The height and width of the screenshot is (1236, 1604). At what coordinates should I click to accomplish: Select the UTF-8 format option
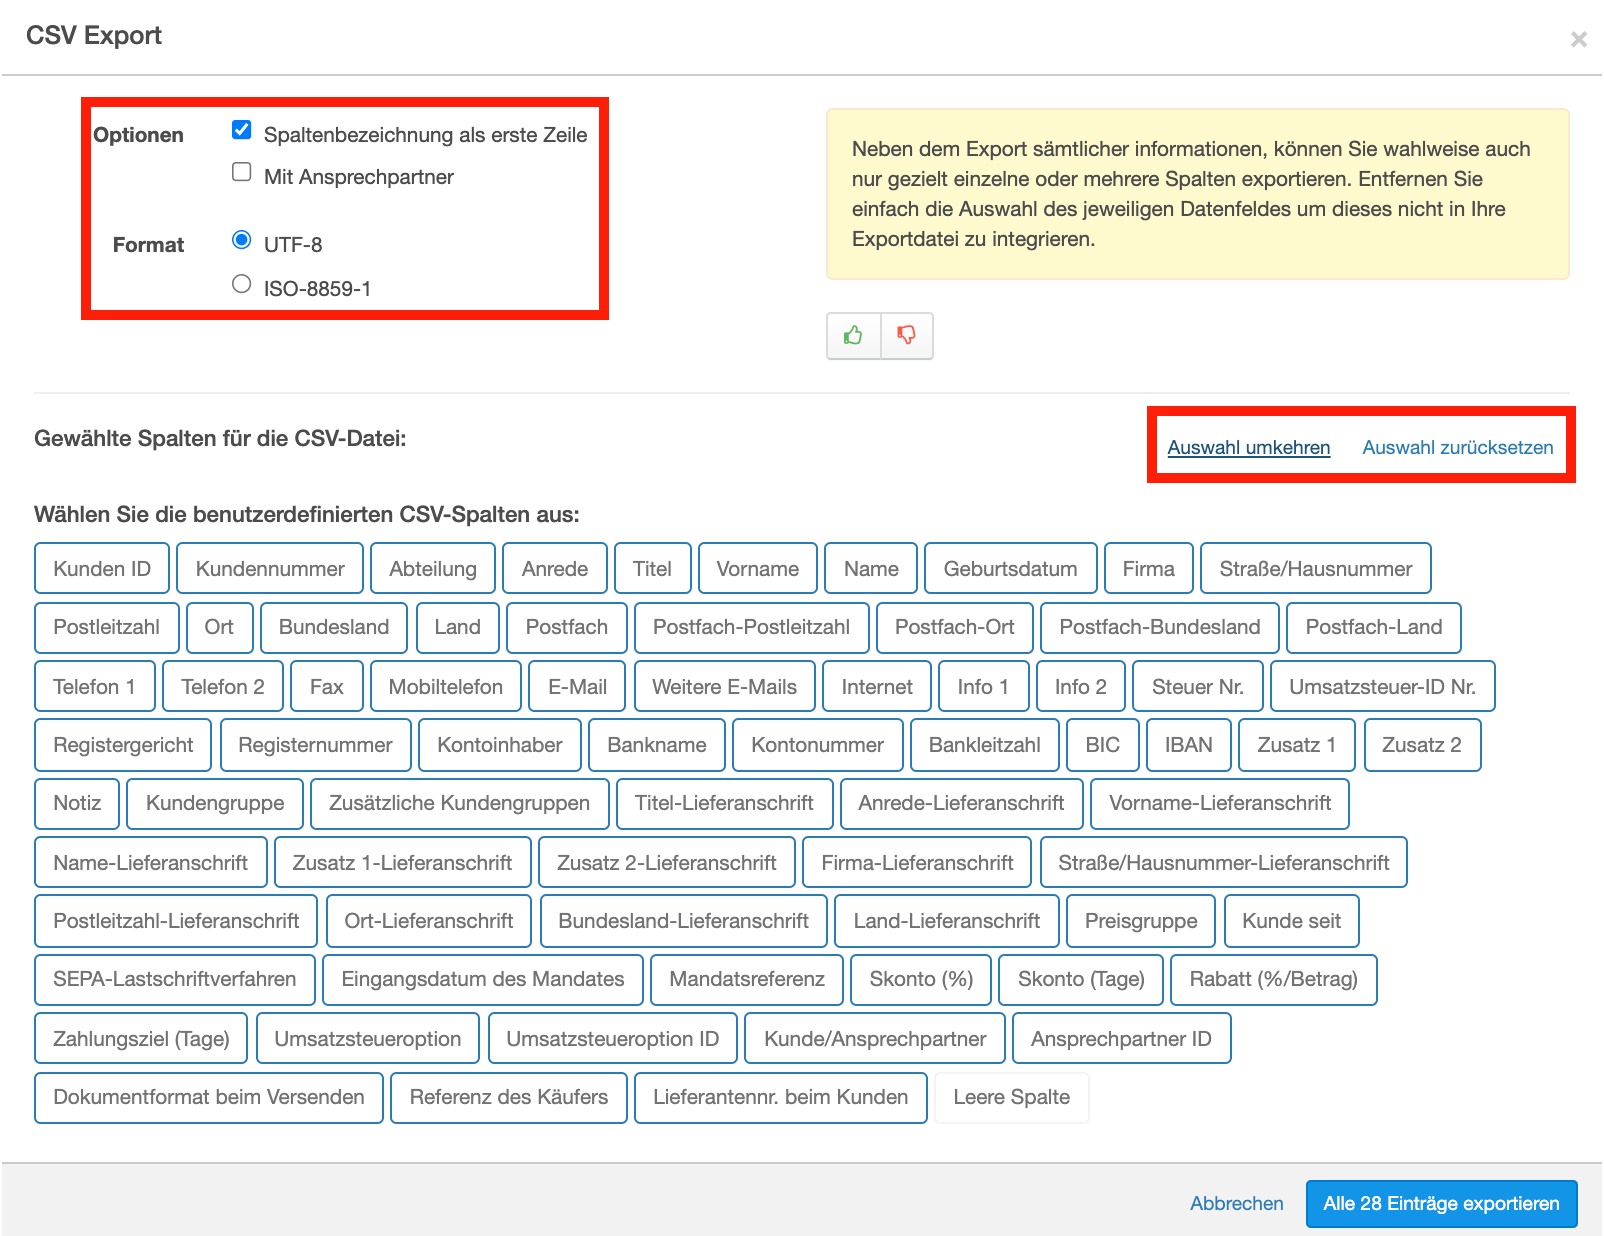pyautogui.click(x=241, y=240)
